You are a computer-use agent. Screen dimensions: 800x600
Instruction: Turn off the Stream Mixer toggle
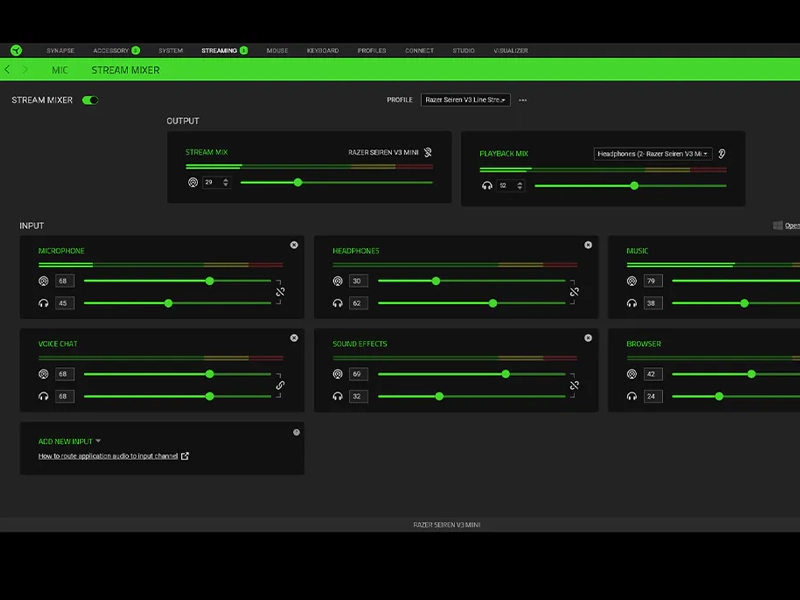click(x=90, y=100)
